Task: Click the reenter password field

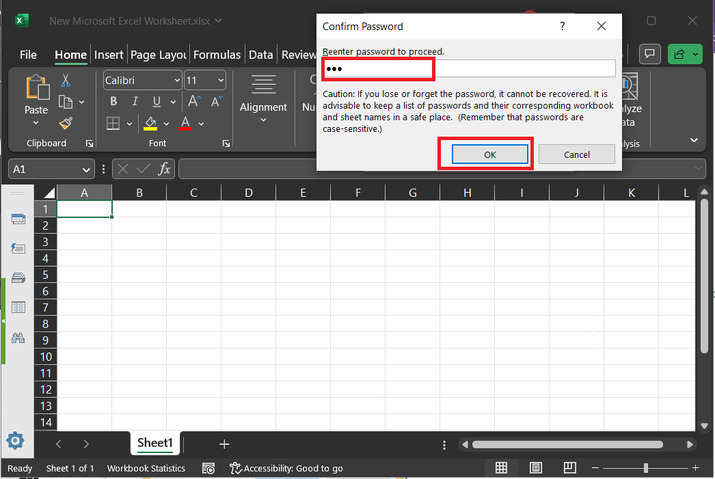Action: click(x=469, y=69)
